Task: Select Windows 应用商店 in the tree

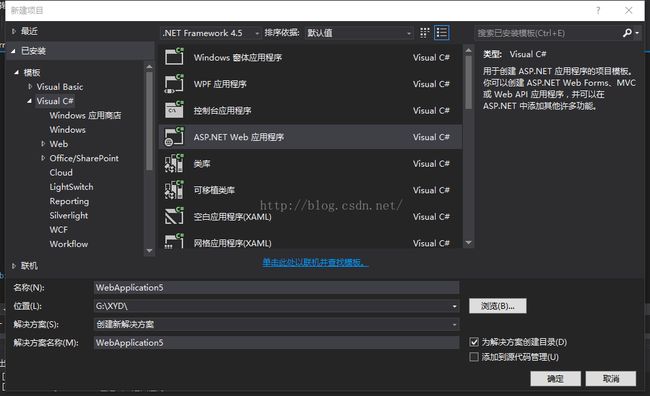Action: [85, 115]
